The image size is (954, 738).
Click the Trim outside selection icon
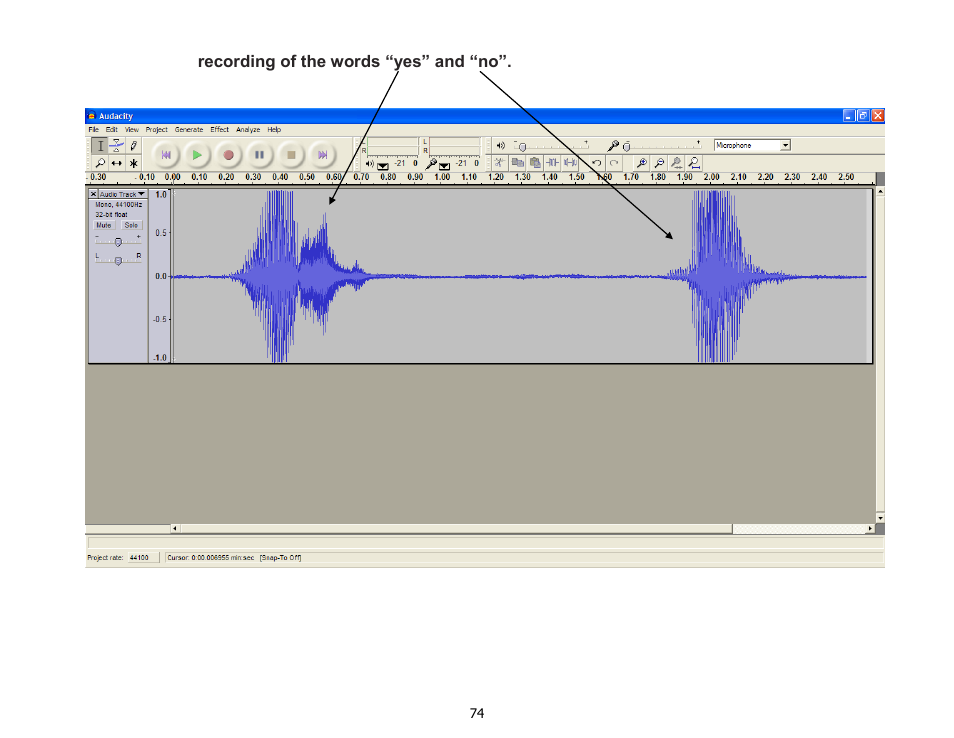pyautogui.click(x=552, y=162)
